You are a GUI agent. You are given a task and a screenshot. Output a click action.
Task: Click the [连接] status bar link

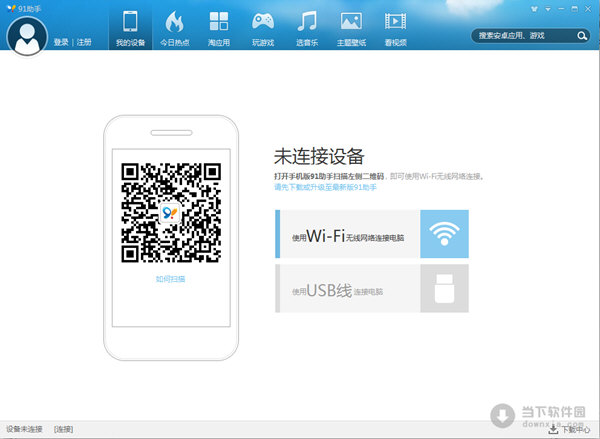64,429
